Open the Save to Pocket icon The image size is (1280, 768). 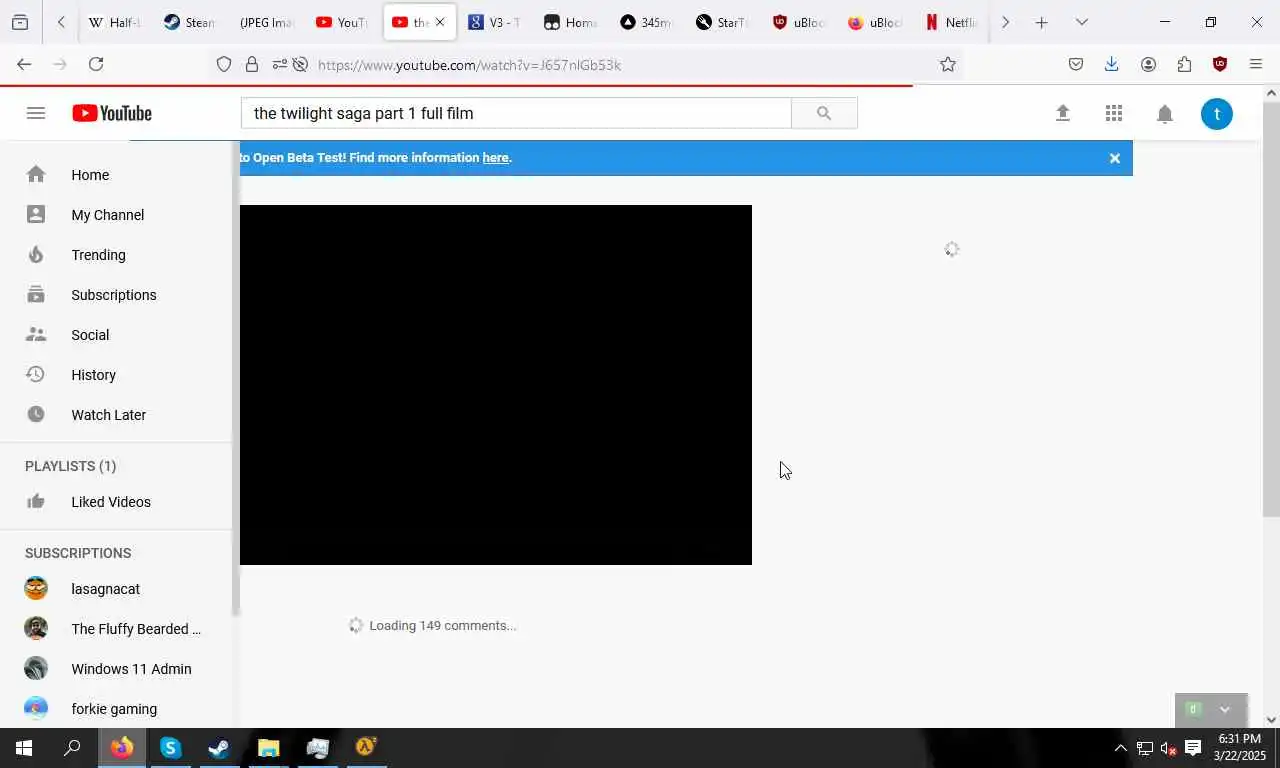coord(1076,64)
